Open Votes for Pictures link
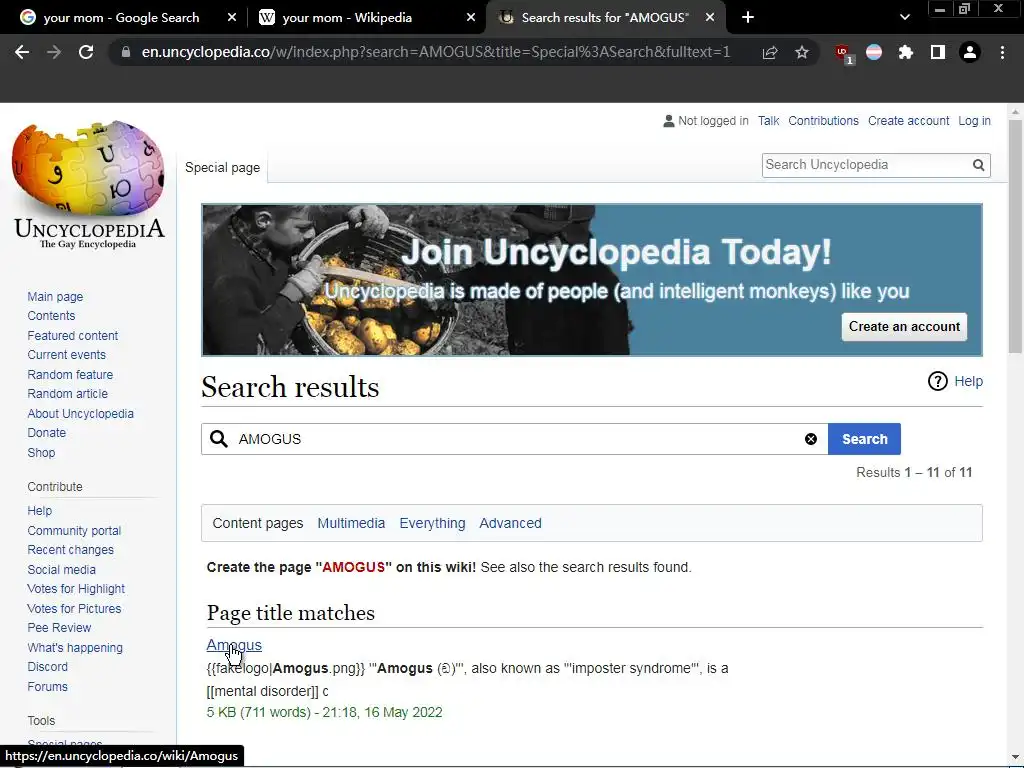Image resolution: width=1024 pixels, height=768 pixels. (x=74, y=609)
